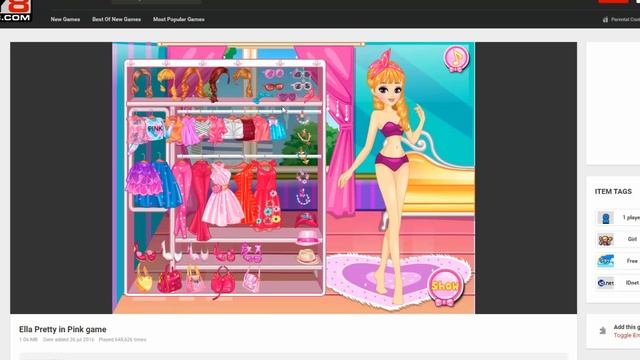This screenshot has width=640, height=360.
Task: Choose the gold chain necklace
Action: 303,137
